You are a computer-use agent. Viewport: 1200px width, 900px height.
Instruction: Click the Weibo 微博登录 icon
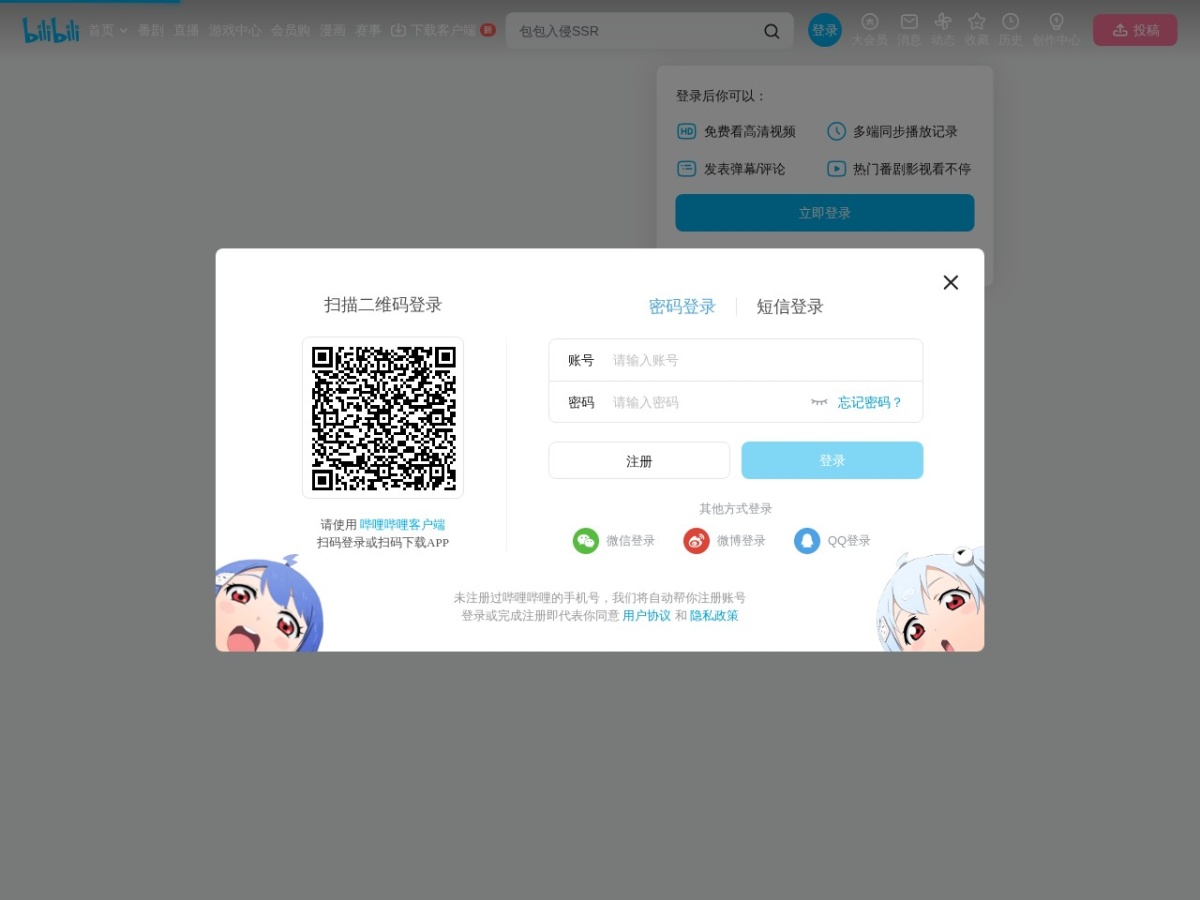(x=696, y=541)
